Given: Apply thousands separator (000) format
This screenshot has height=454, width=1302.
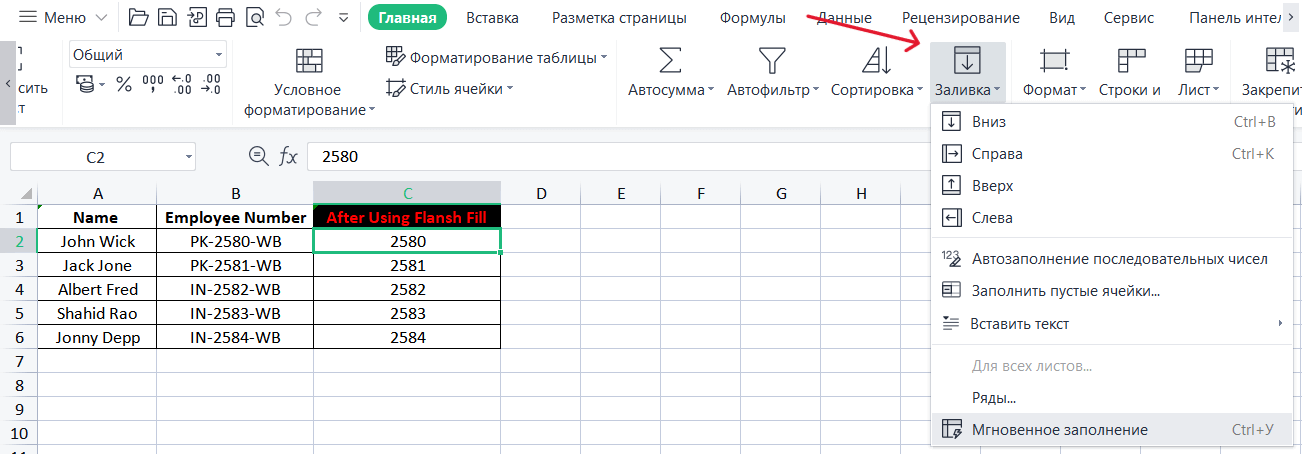Looking at the screenshot, I should [x=153, y=85].
